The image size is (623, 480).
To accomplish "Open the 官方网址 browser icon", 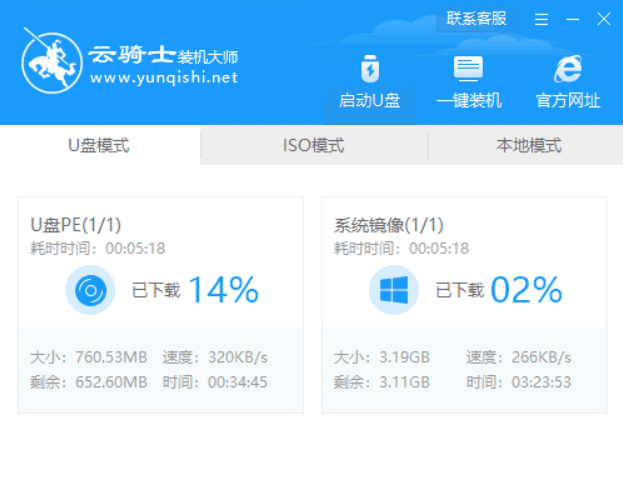I will (x=568, y=69).
